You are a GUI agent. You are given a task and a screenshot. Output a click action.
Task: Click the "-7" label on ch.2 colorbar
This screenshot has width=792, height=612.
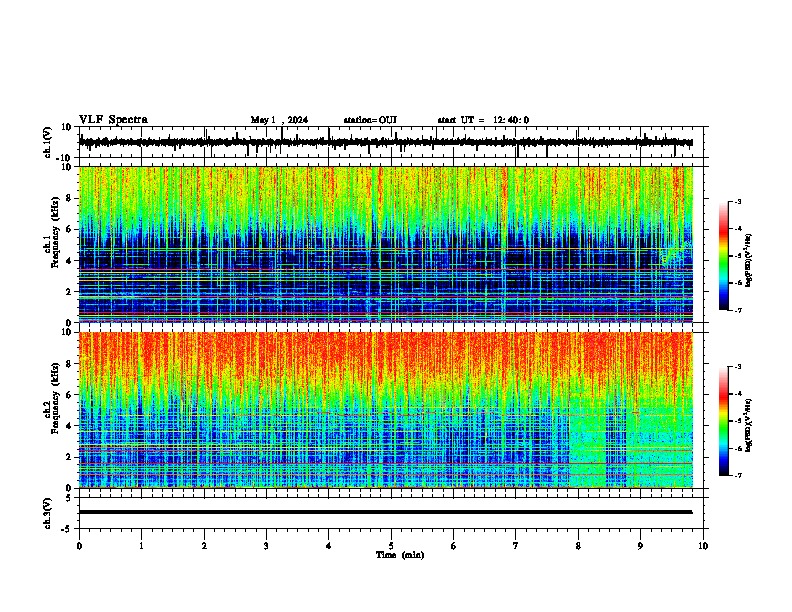click(x=737, y=476)
